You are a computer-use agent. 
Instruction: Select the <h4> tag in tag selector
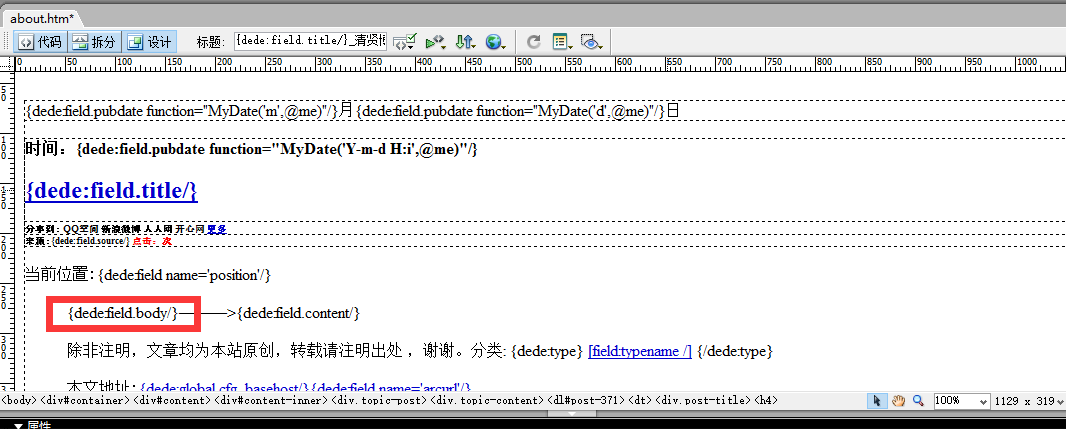point(765,401)
